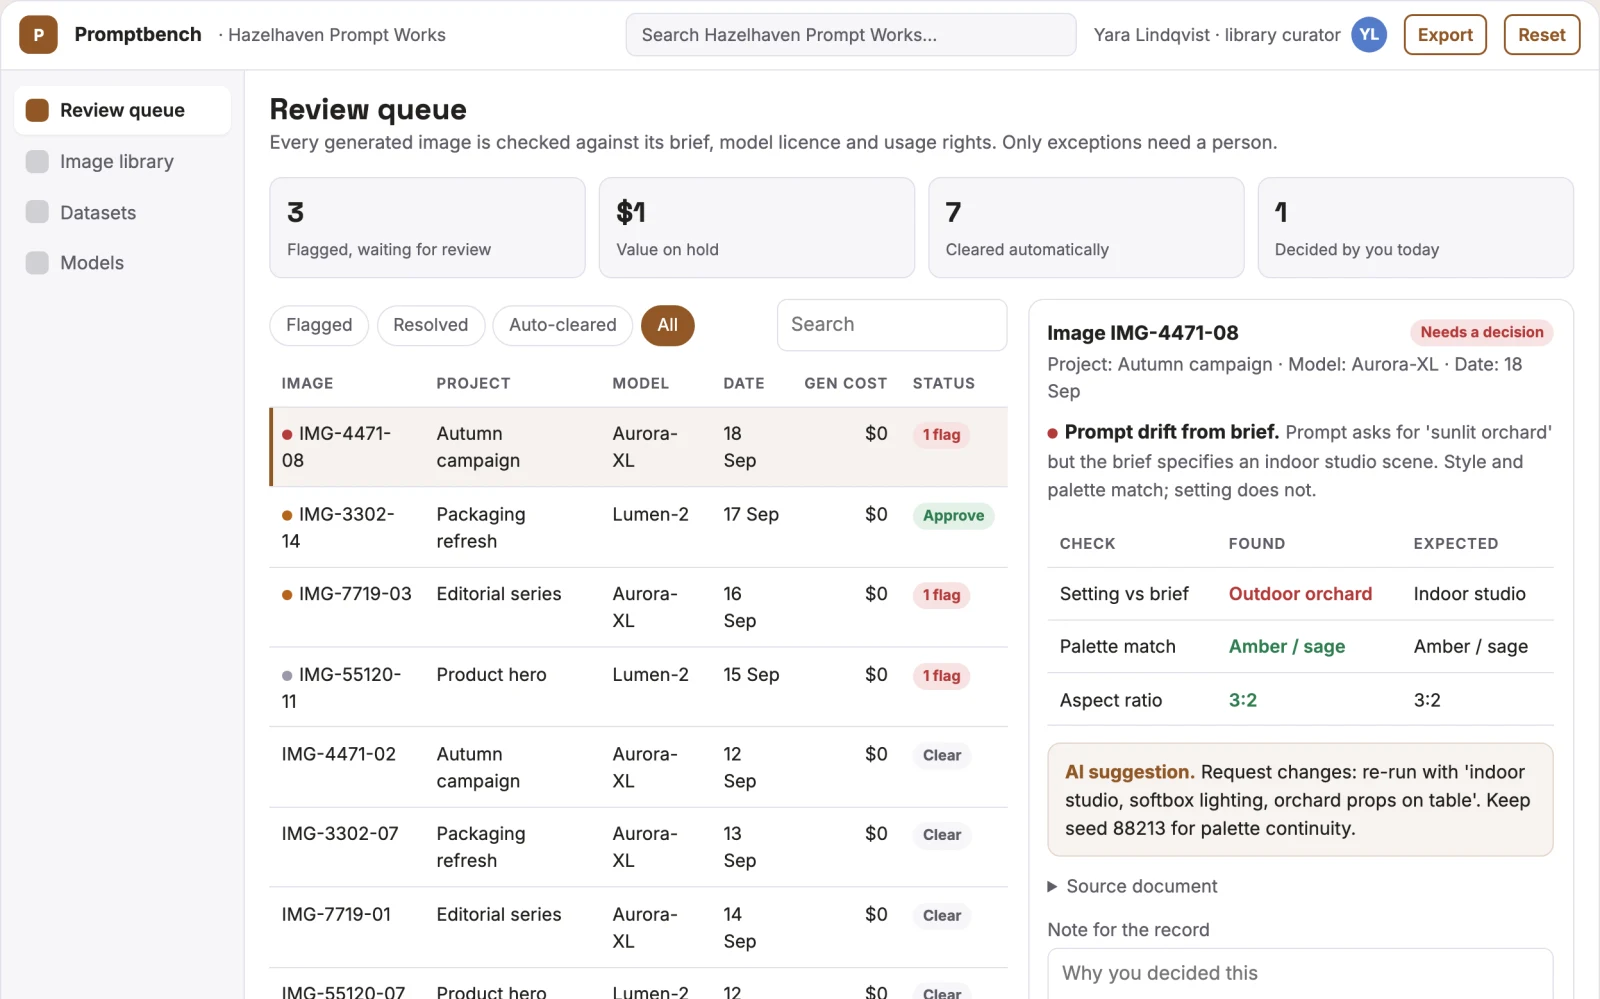This screenshot has width=1600, height=999.
Task: Select the Flagged filter tab
Action: click(x=319, y=325)
